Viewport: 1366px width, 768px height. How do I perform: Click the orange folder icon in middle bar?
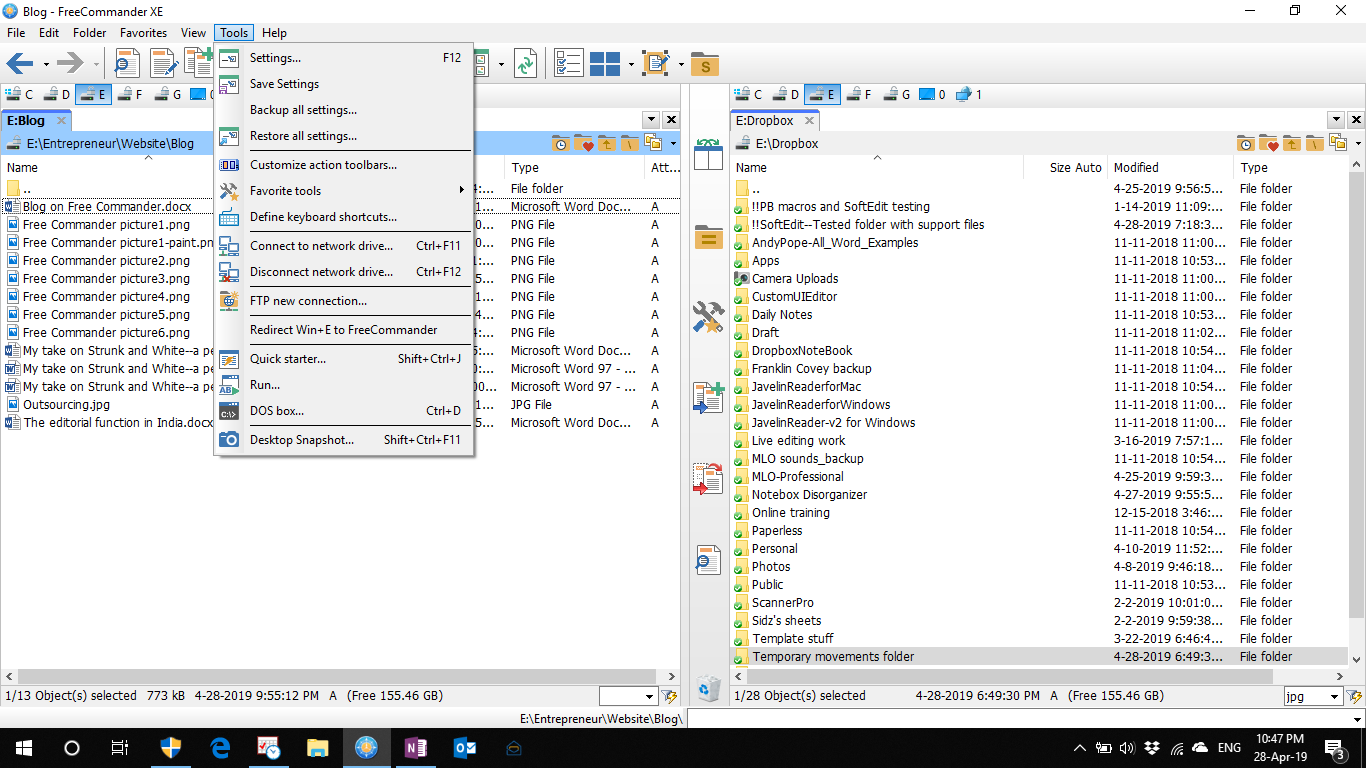[x=708, y=238]
